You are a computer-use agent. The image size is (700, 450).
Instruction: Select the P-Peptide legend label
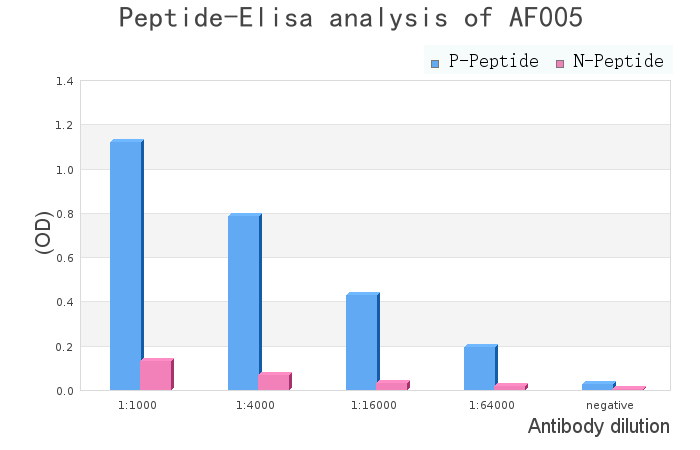pos(493,62)
